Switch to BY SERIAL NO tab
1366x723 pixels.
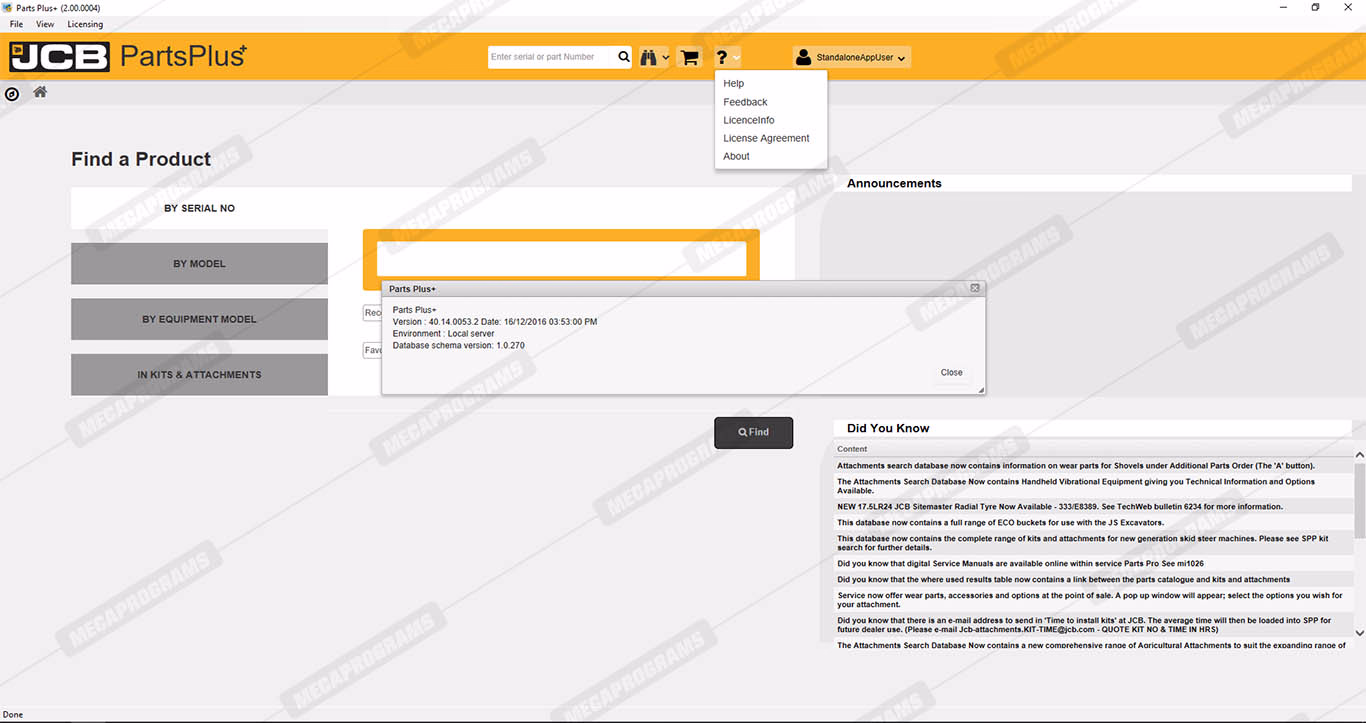tap(199, 208)
